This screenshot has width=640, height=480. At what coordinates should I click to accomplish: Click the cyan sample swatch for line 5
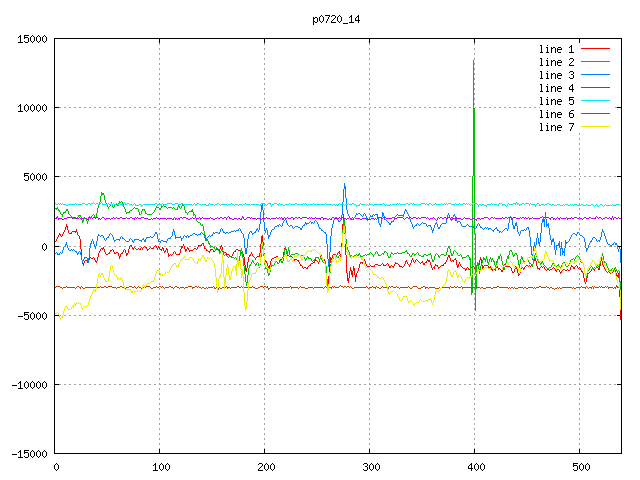tap(596, 101)
